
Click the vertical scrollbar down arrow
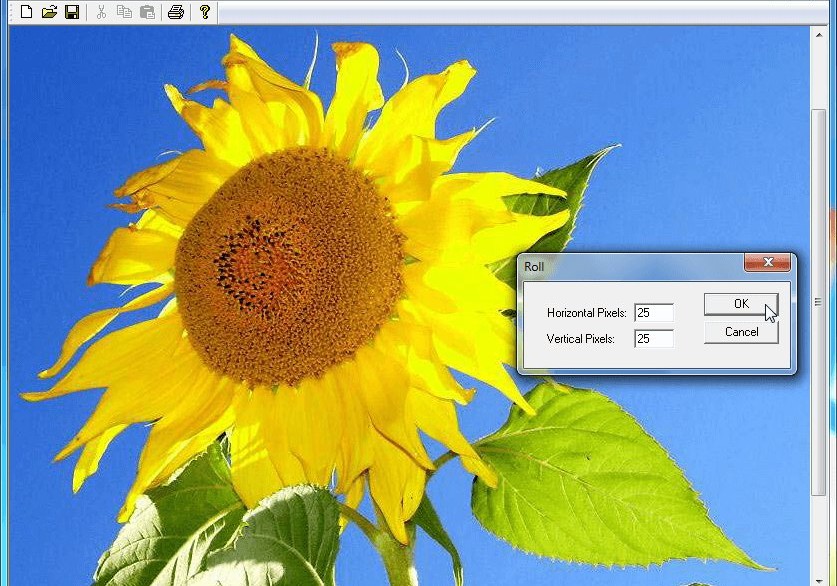tap(819, 581)
